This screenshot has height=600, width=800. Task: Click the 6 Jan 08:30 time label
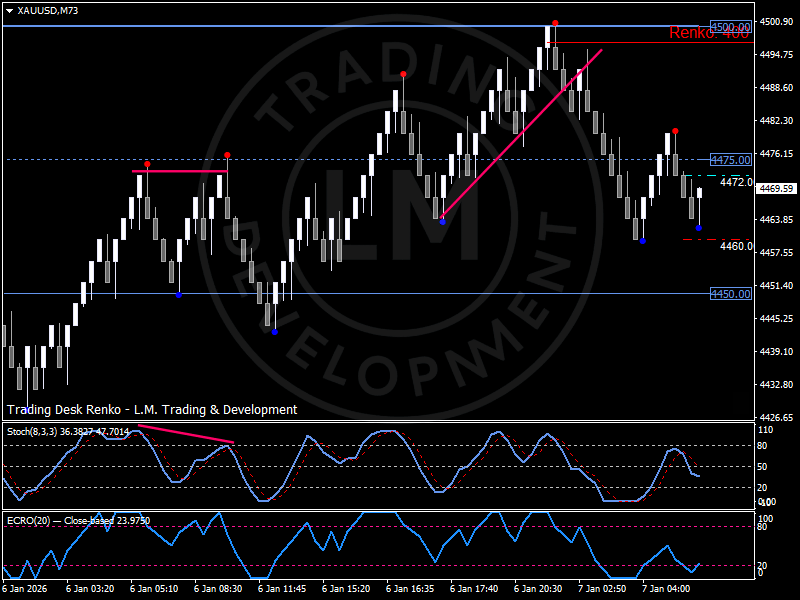tap(218, 589)
